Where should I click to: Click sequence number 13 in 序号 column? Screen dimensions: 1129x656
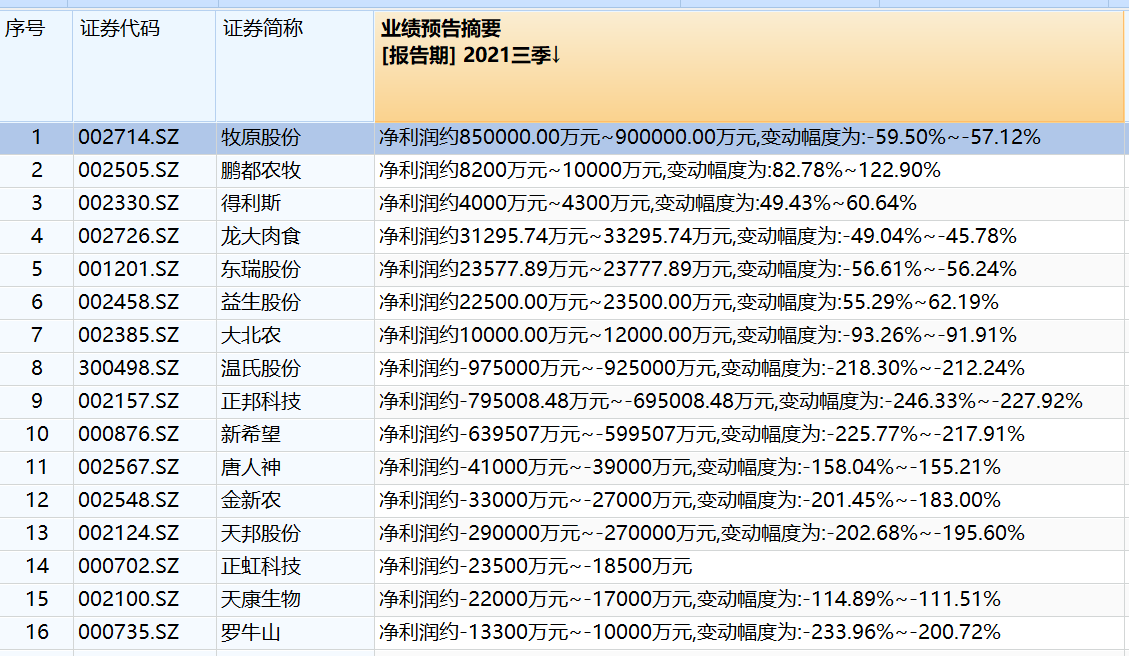pos(37,533)
